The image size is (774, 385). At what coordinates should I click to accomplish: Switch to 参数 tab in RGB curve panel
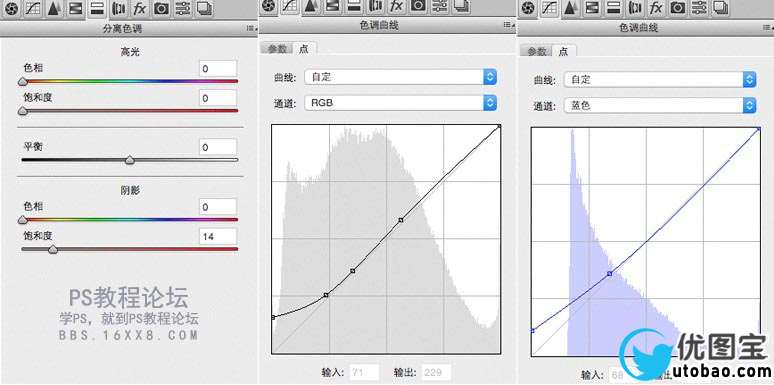(x=277, y=49)
